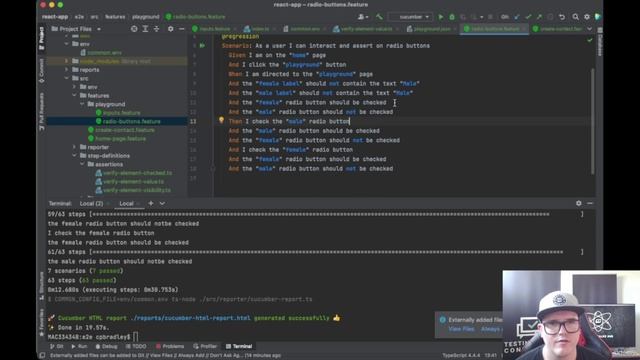Viewport: 640px width, 360px height.
Task: Open Project panel options gear
Action: (x=171, y=29)
